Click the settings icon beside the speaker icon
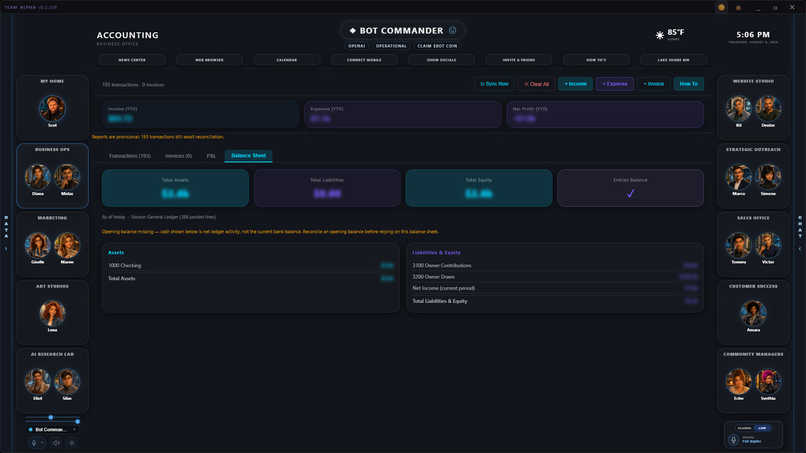Image resolution: width=806 pixels, height=453 pixels. tap(72, 443)
